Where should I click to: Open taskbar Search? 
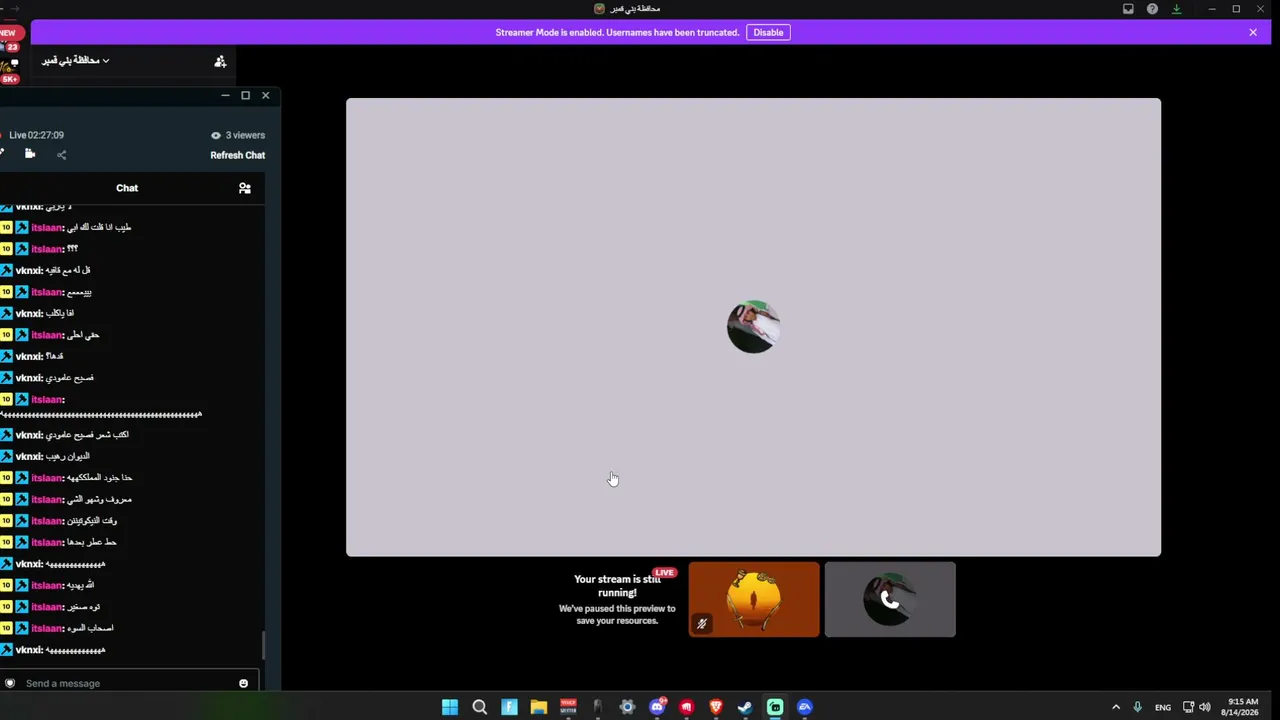[479, 707]
